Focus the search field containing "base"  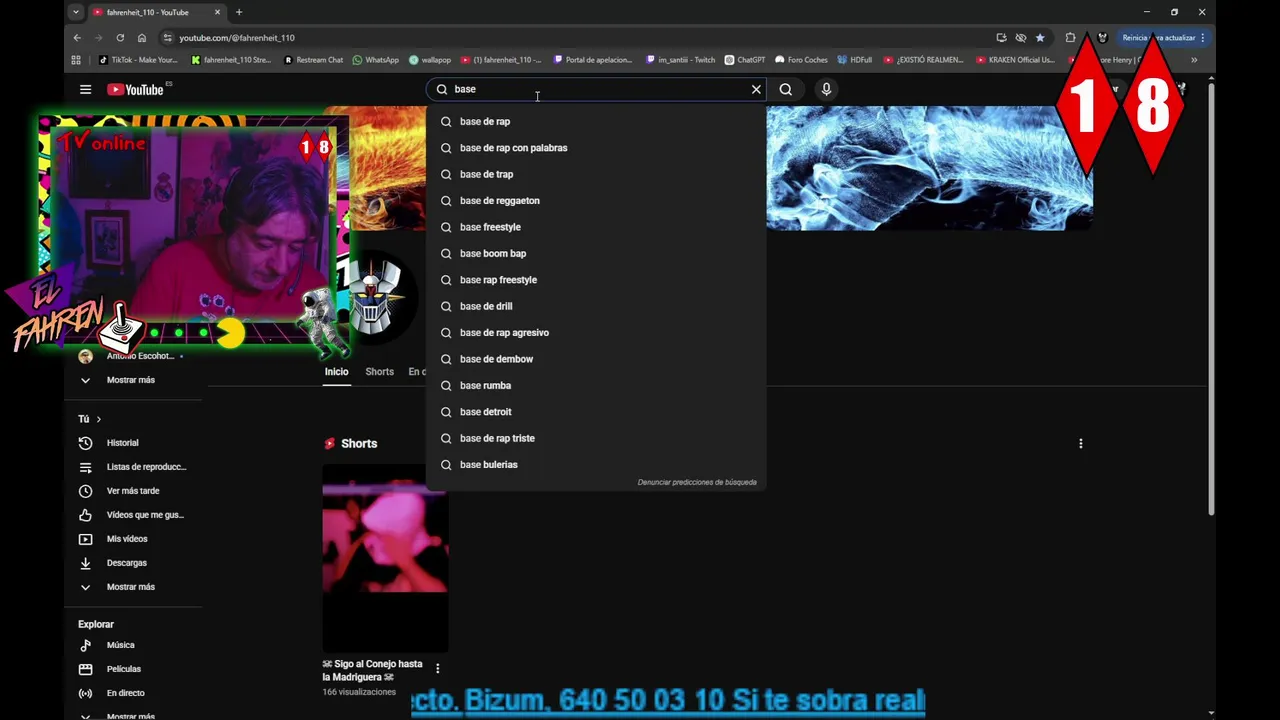(598, 89)
